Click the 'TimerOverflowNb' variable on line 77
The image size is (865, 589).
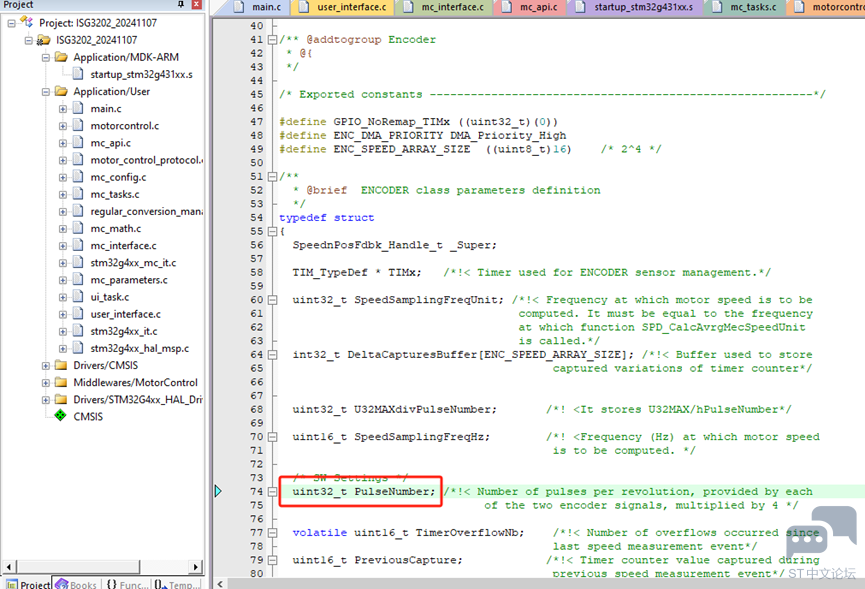click(x=469, y=533)
